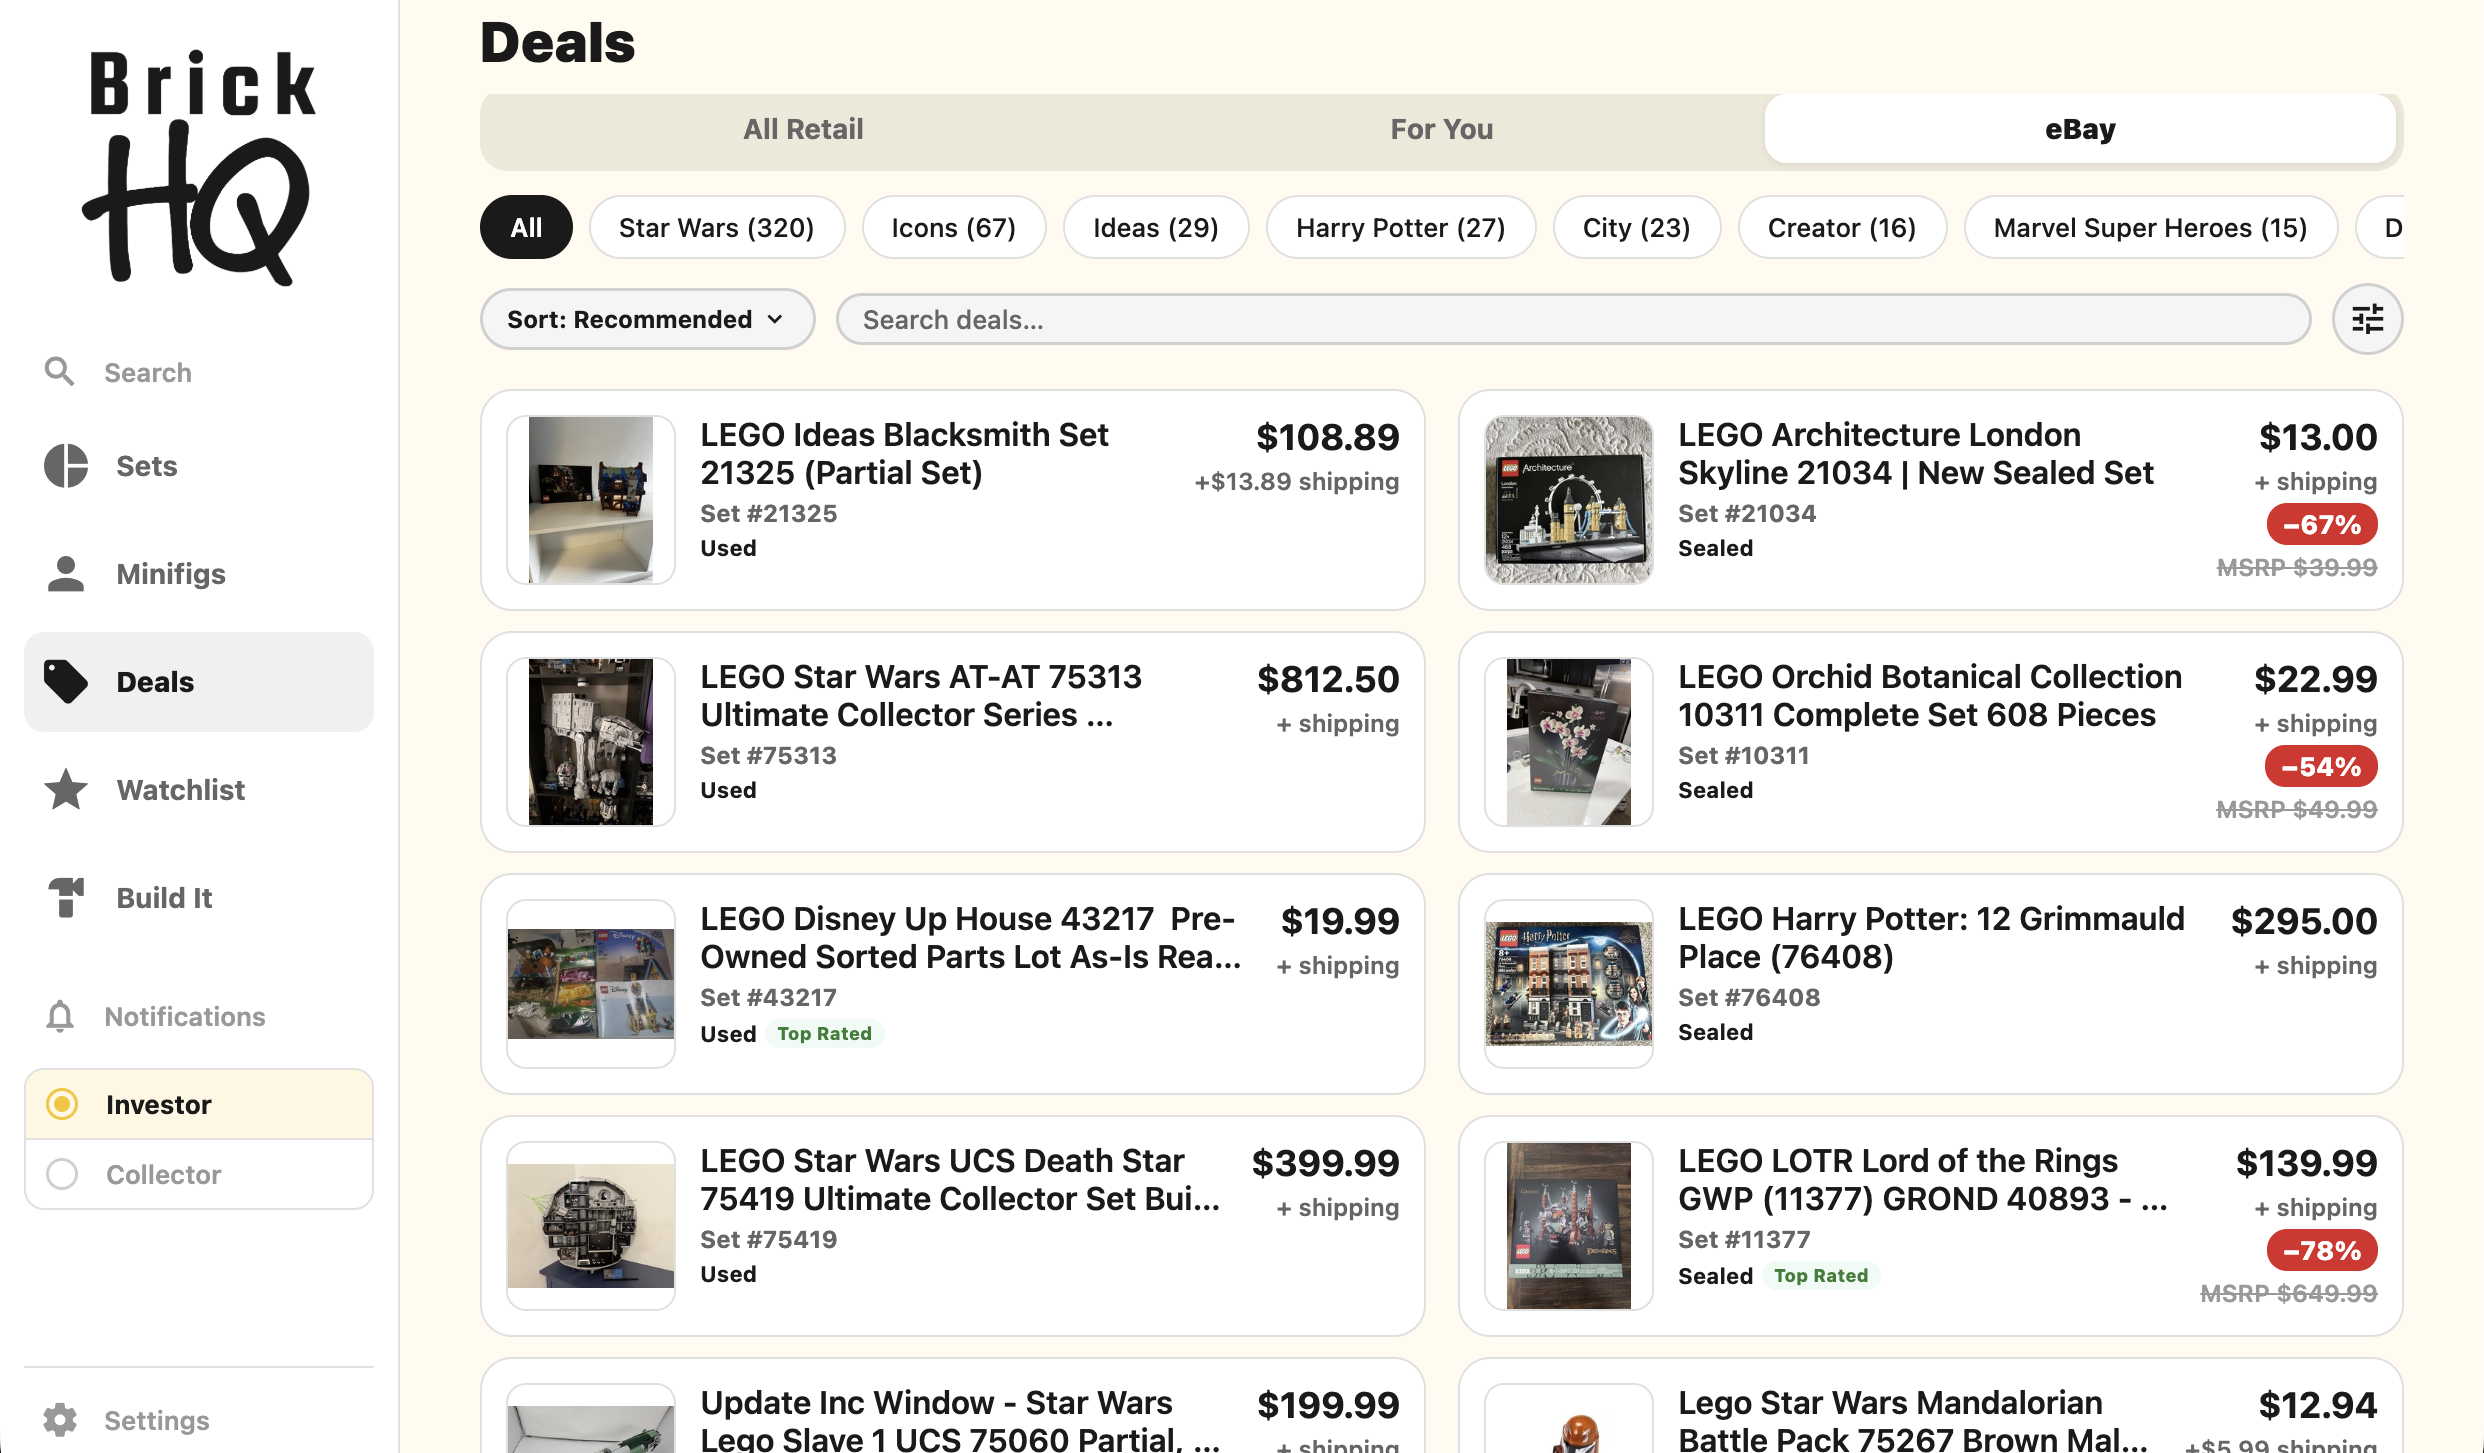Click LEGO Architecture London Skyline title
2484x1453 pixels.
pyautogui.click(x=1916, y=454)
